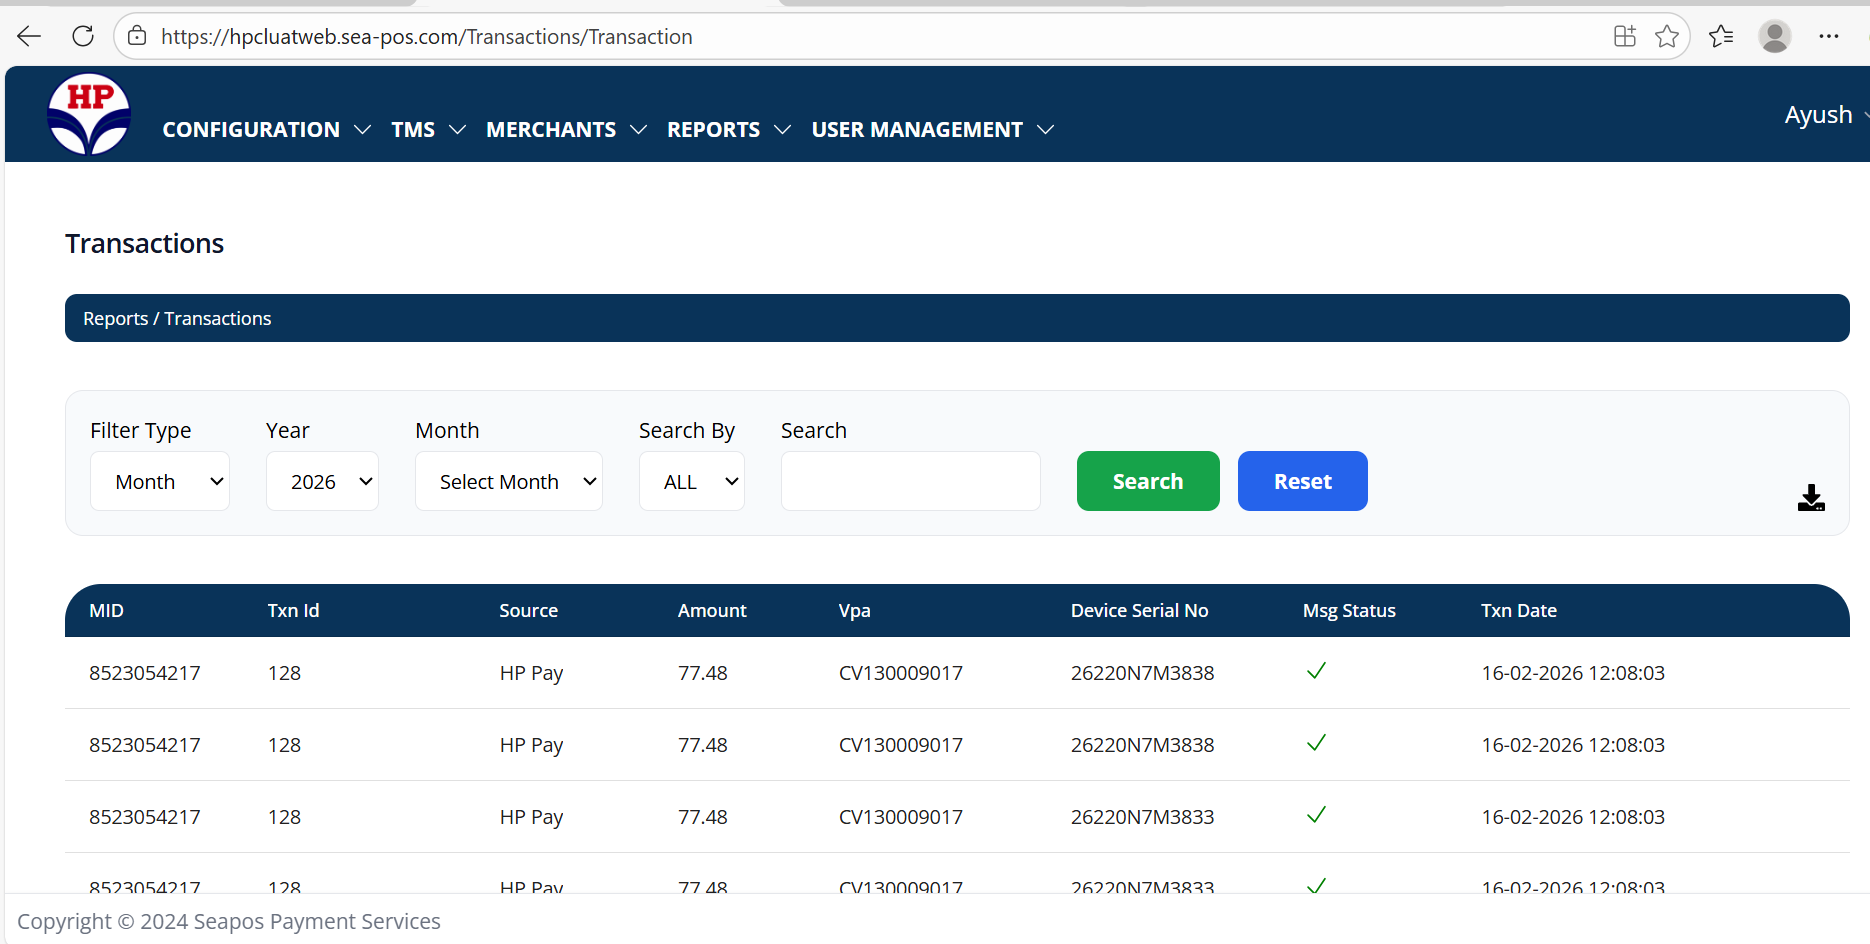The image size is (1870, 944).
Task: Open the Select Month dropdown
Action: click(x=508, y=481)
